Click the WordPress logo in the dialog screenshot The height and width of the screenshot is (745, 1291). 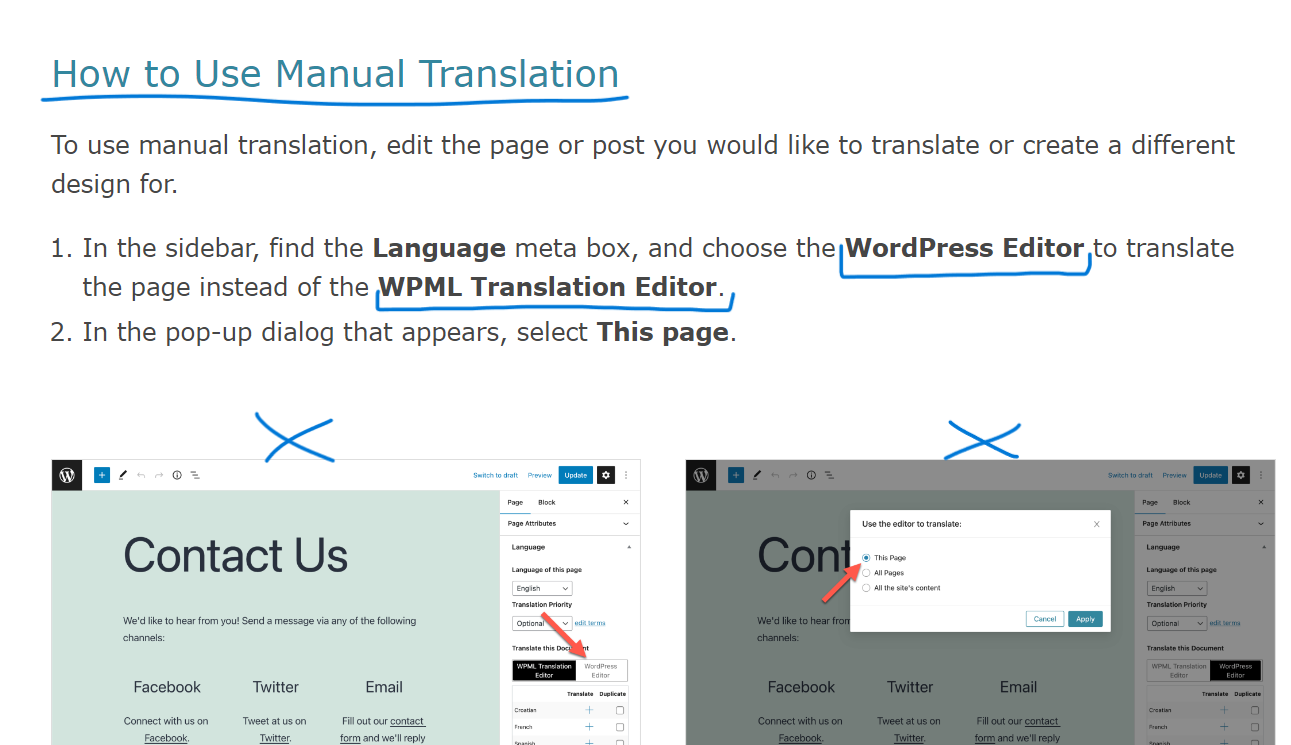(701, 475)
